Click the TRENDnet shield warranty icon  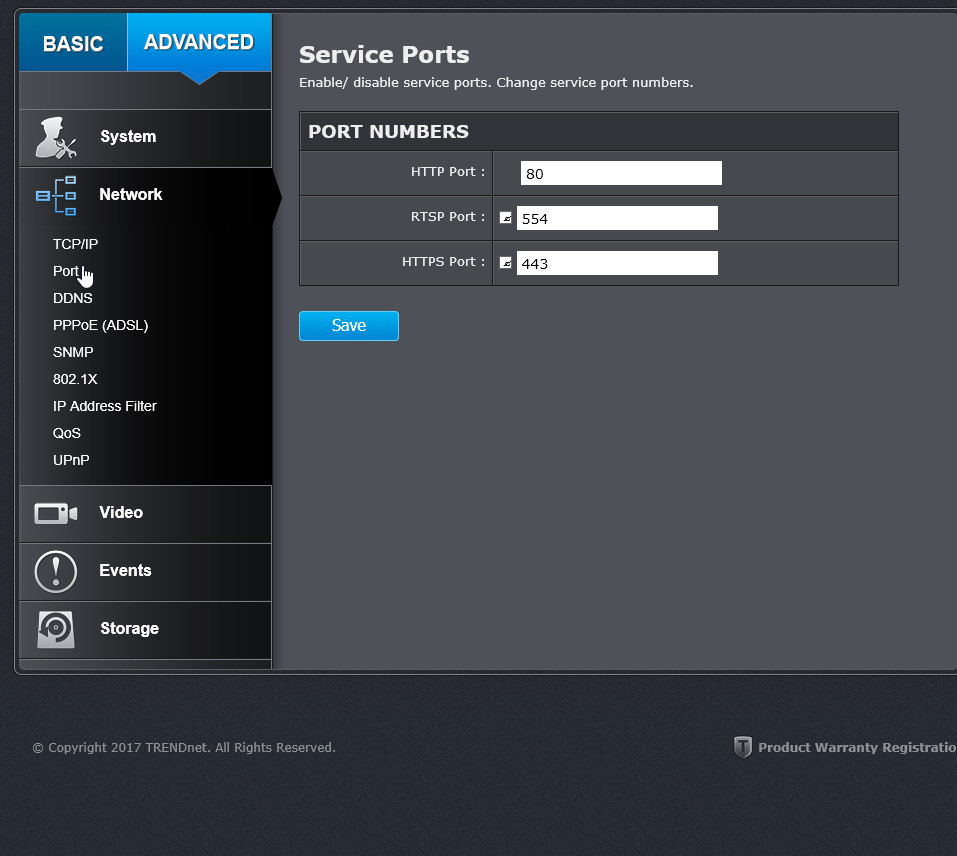pyautogui.click(x=743, y=747)
